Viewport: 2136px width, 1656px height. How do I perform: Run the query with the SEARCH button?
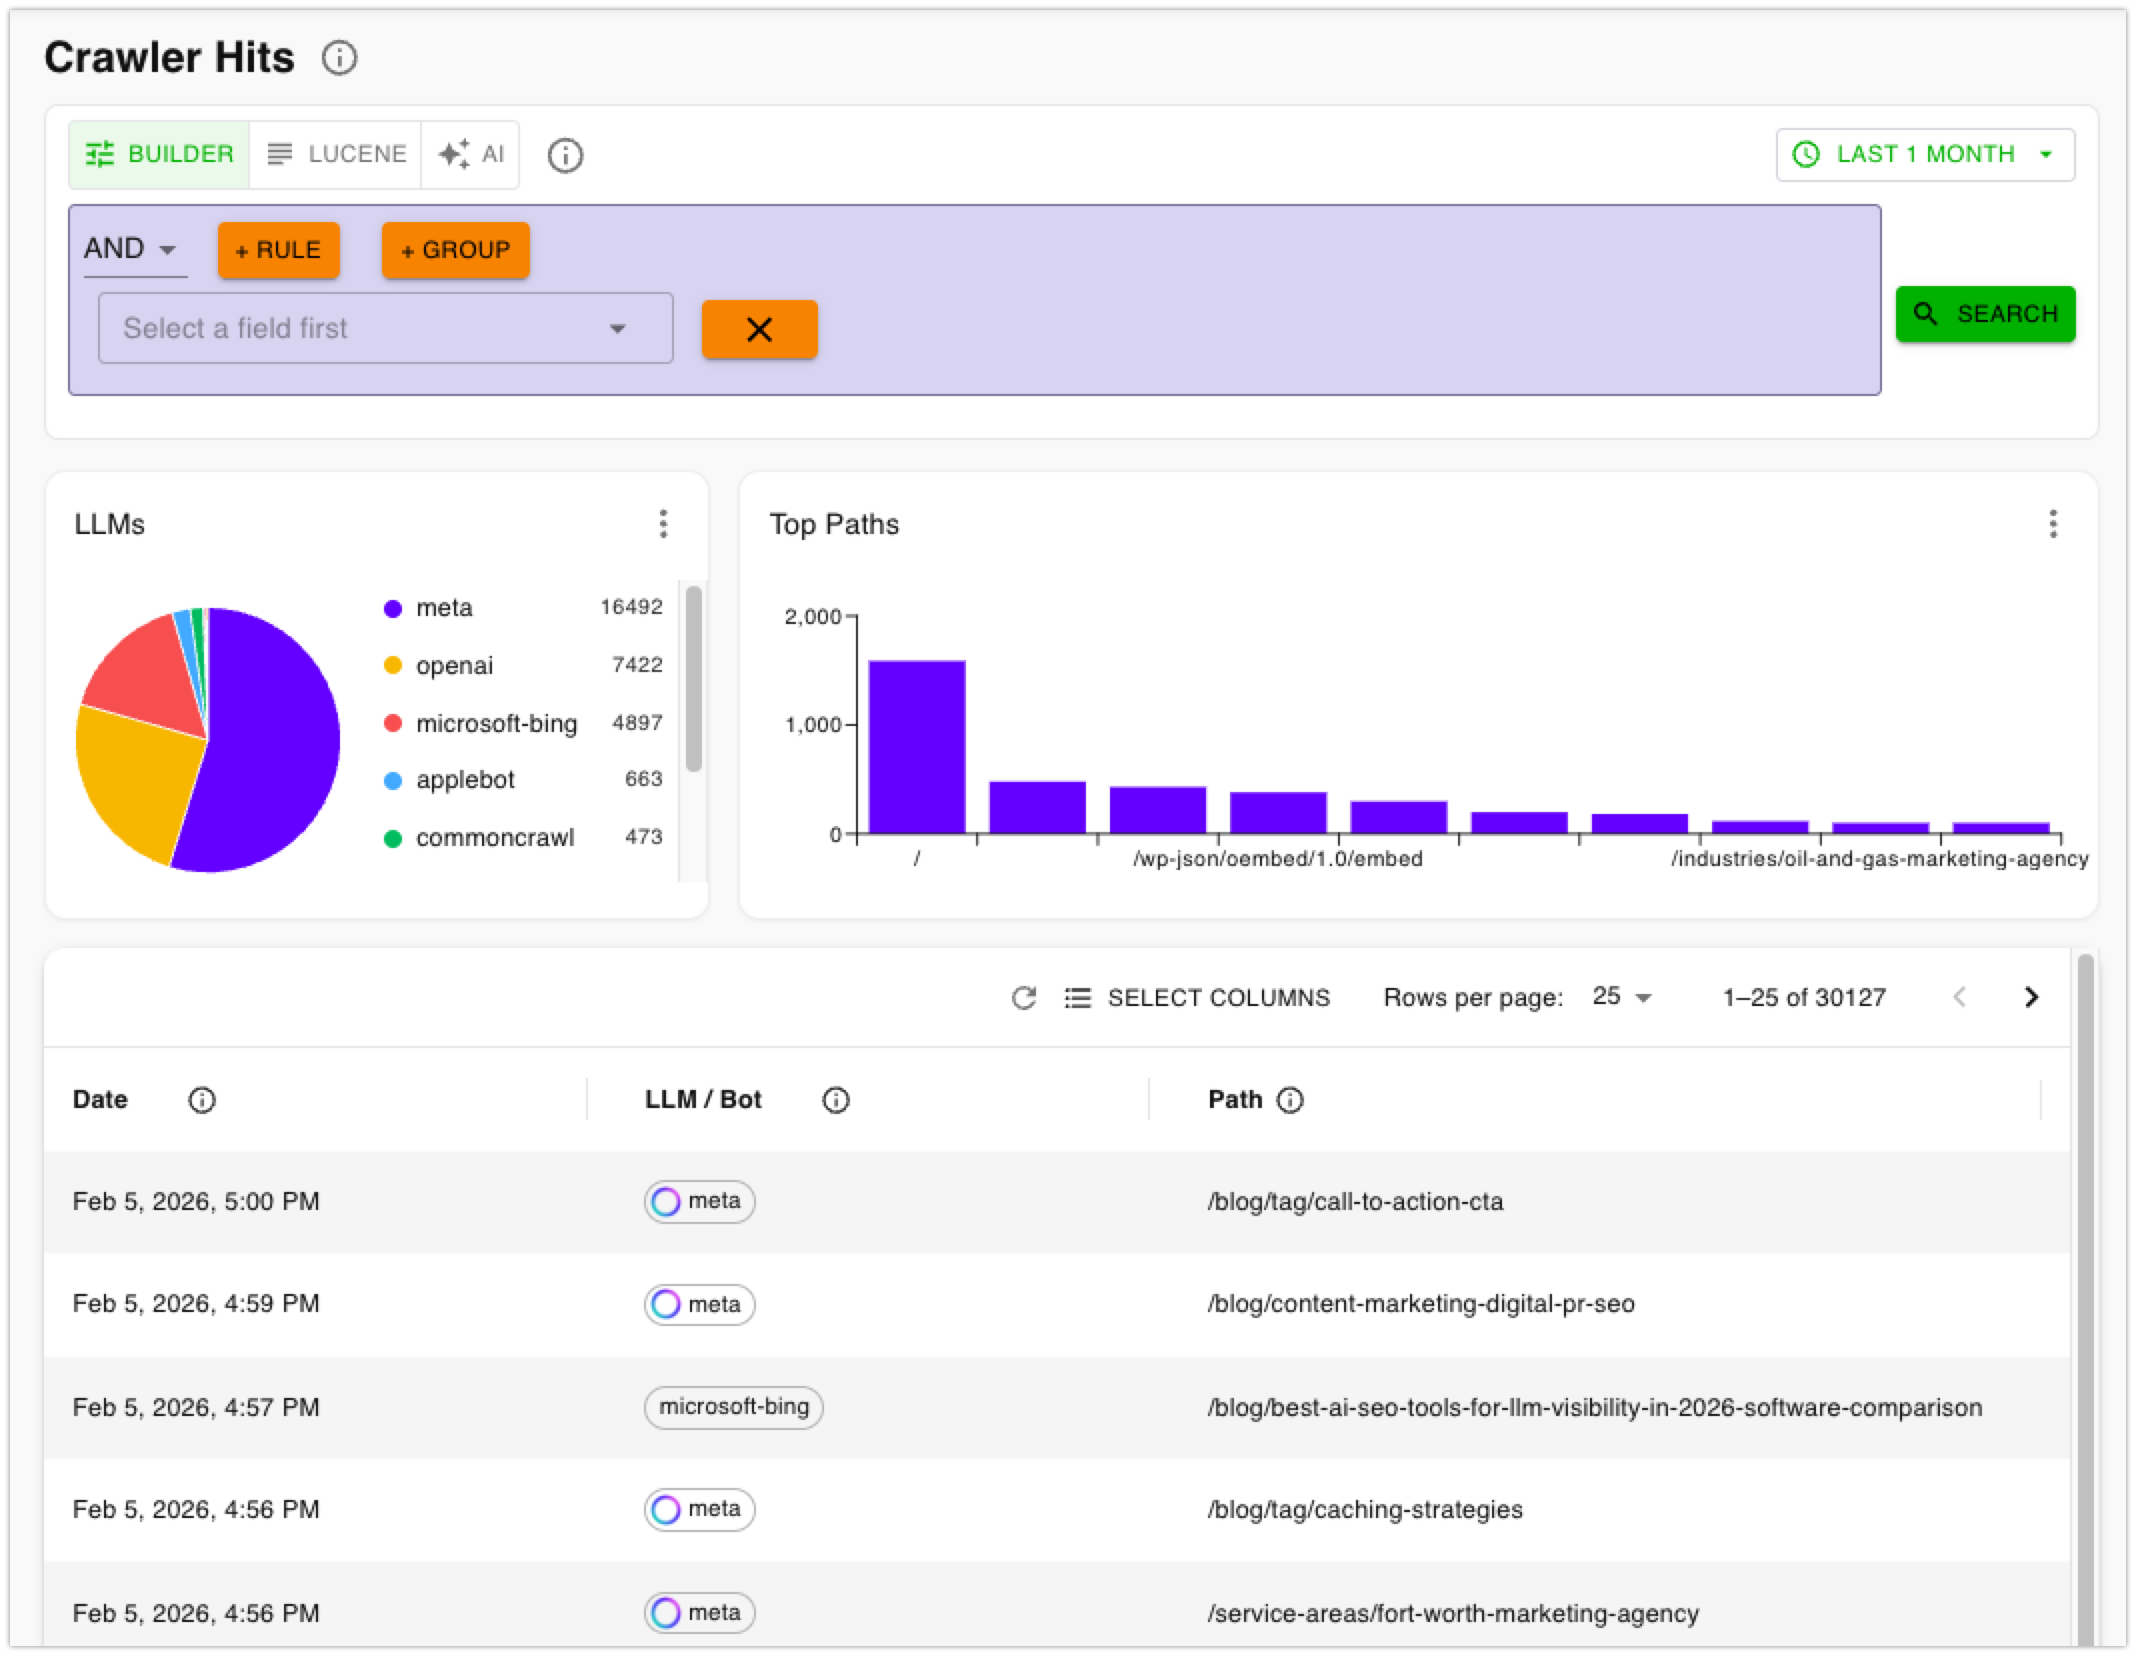coord(1985,313)
